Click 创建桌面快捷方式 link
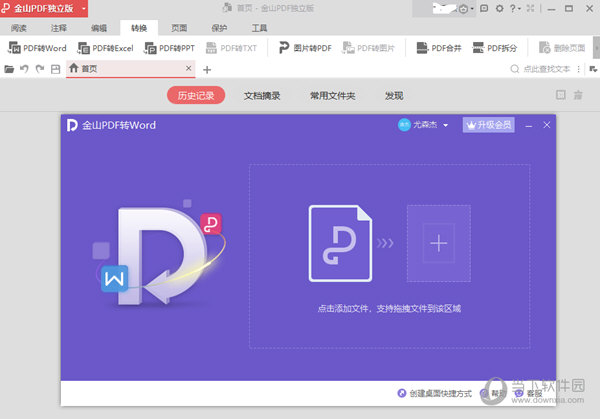The height and width of the screenshot is (419, 600). [x=435, y=393]
